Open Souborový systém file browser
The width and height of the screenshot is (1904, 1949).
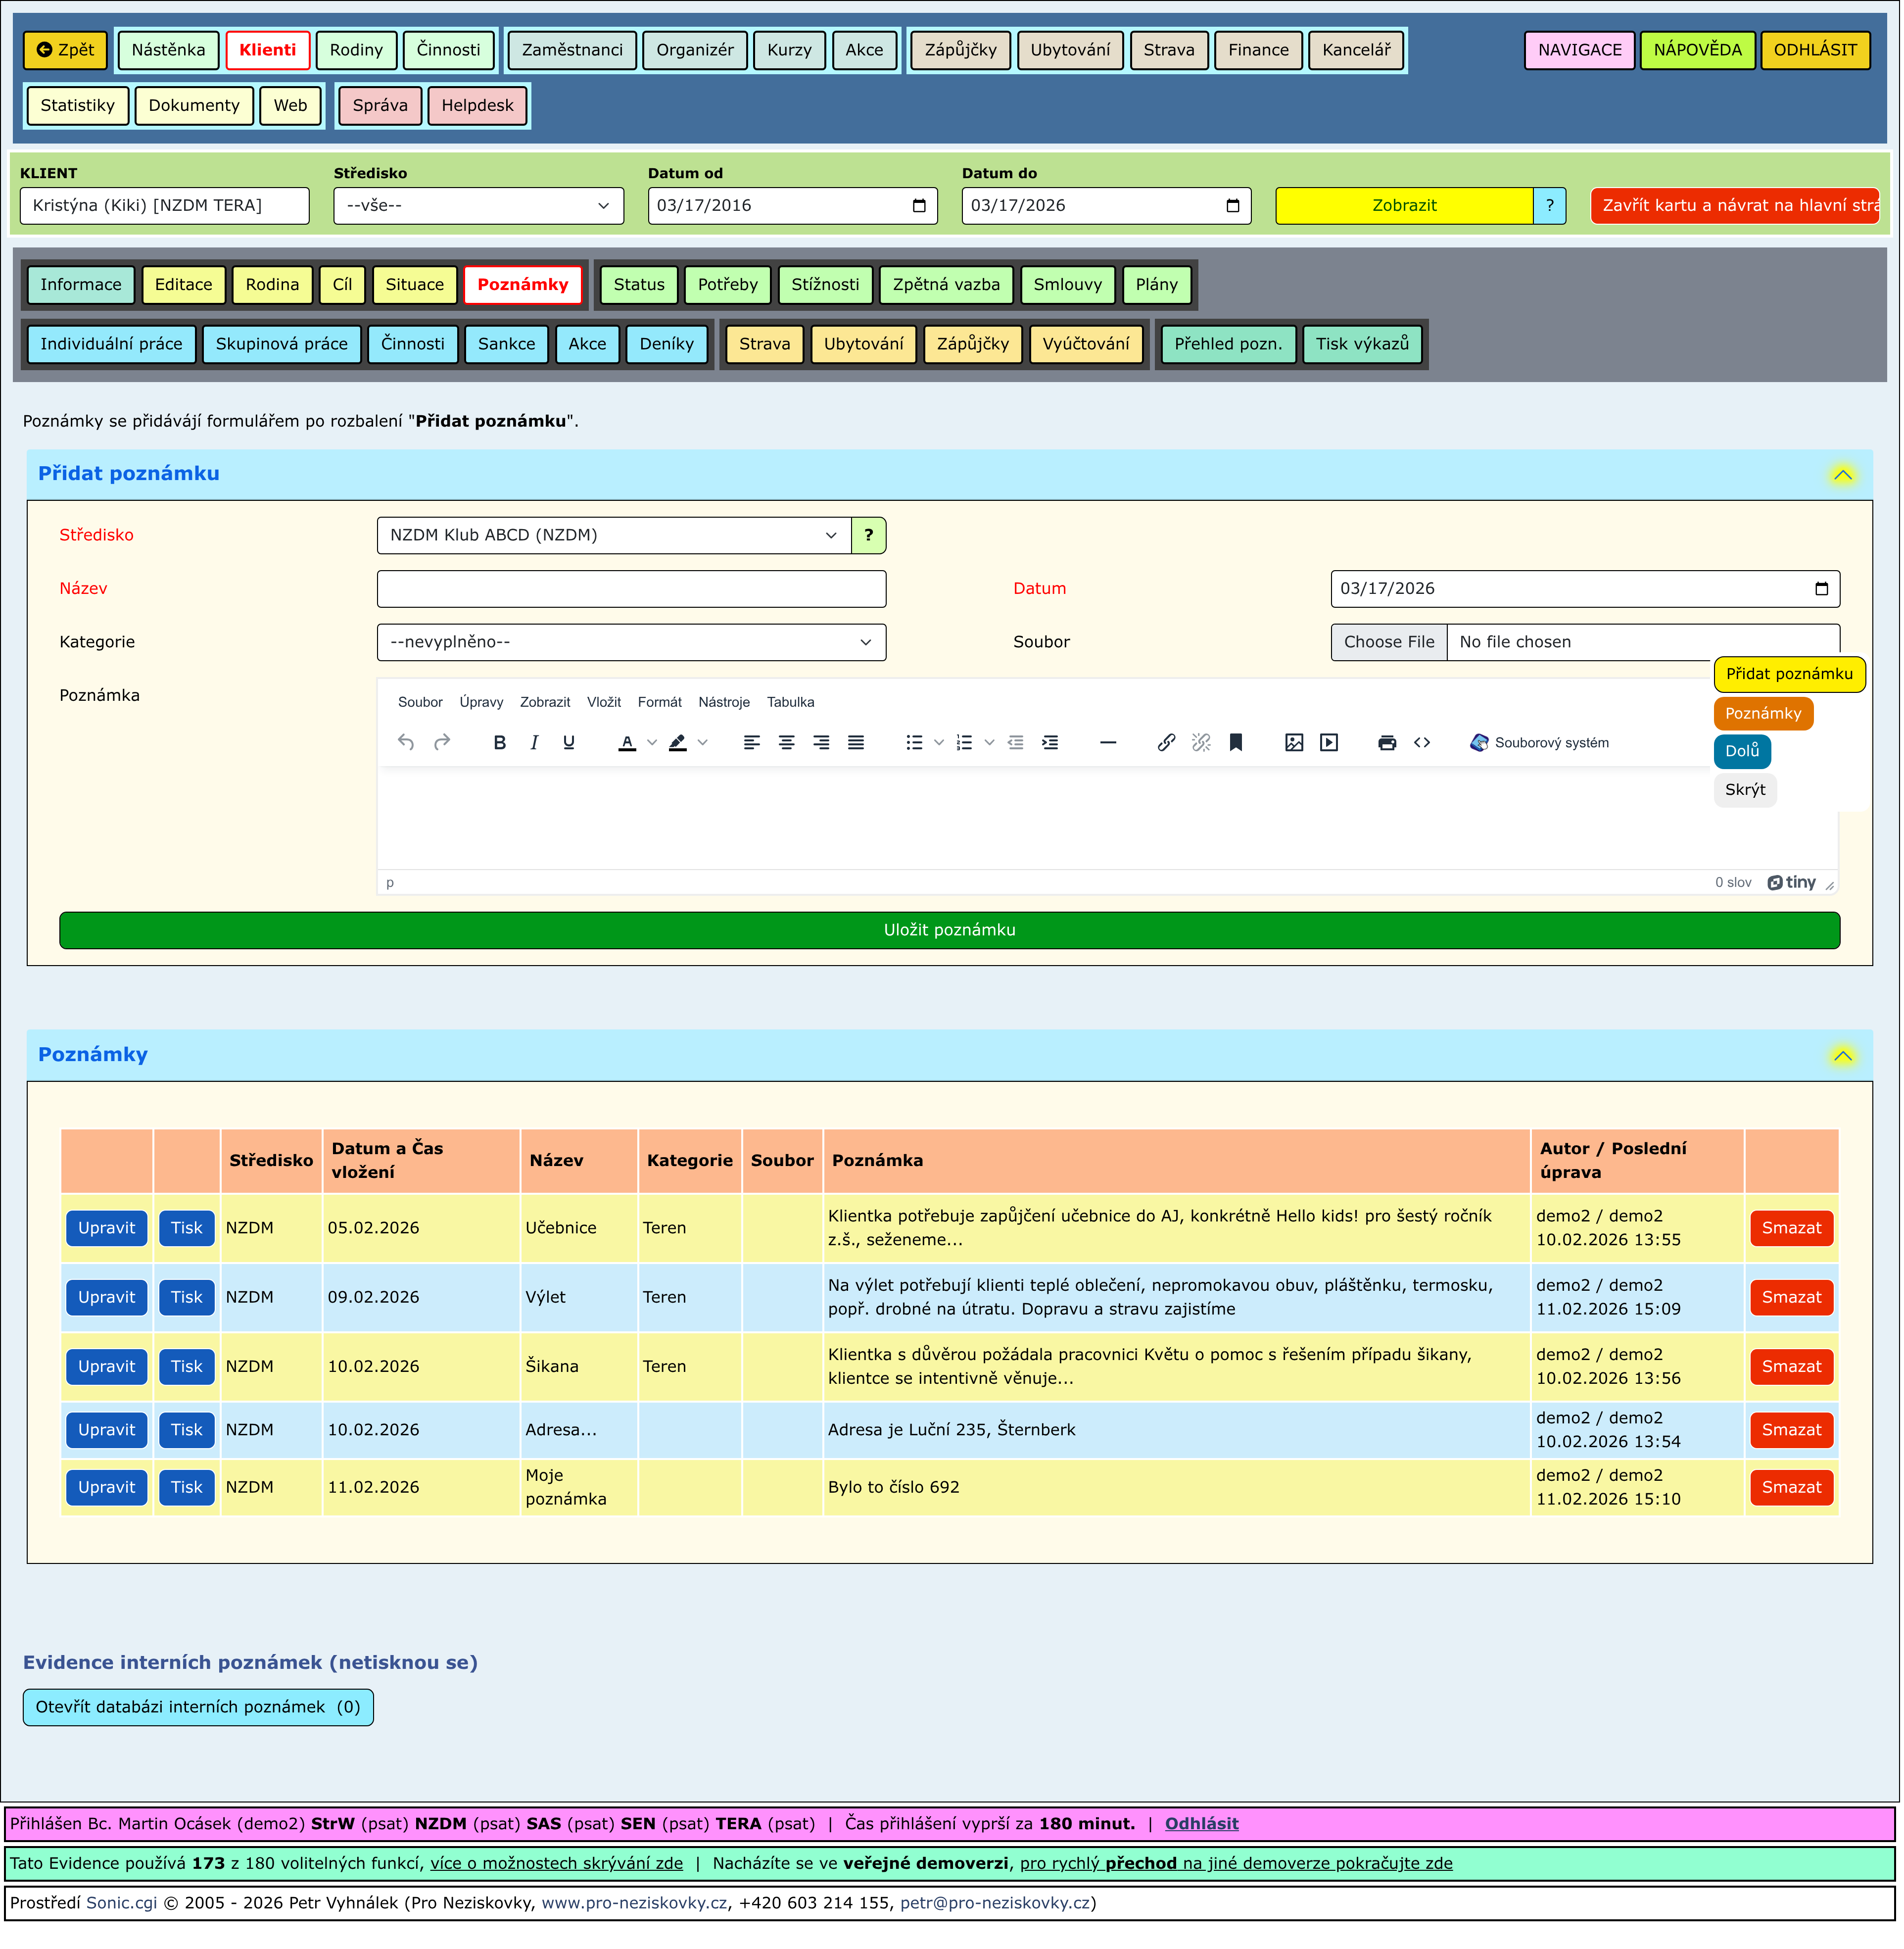[x=1540, y=743]
